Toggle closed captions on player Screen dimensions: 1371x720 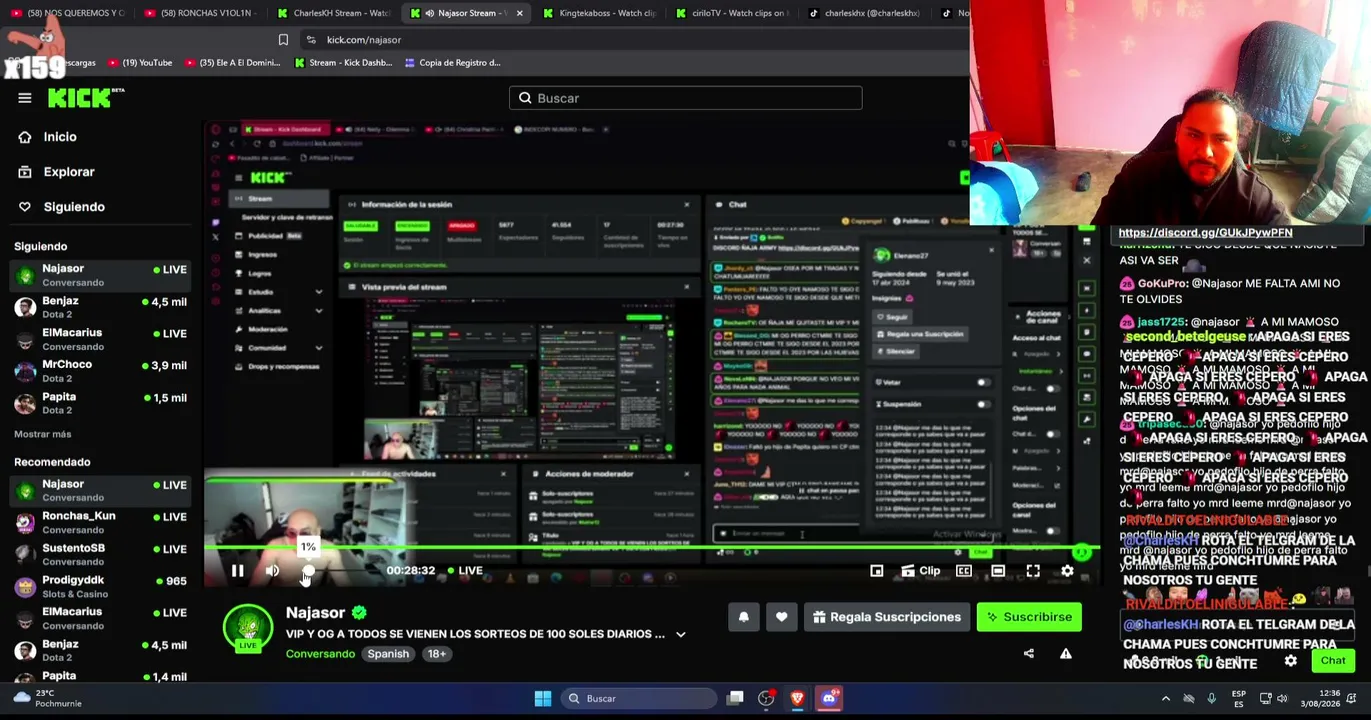point(964,571)
